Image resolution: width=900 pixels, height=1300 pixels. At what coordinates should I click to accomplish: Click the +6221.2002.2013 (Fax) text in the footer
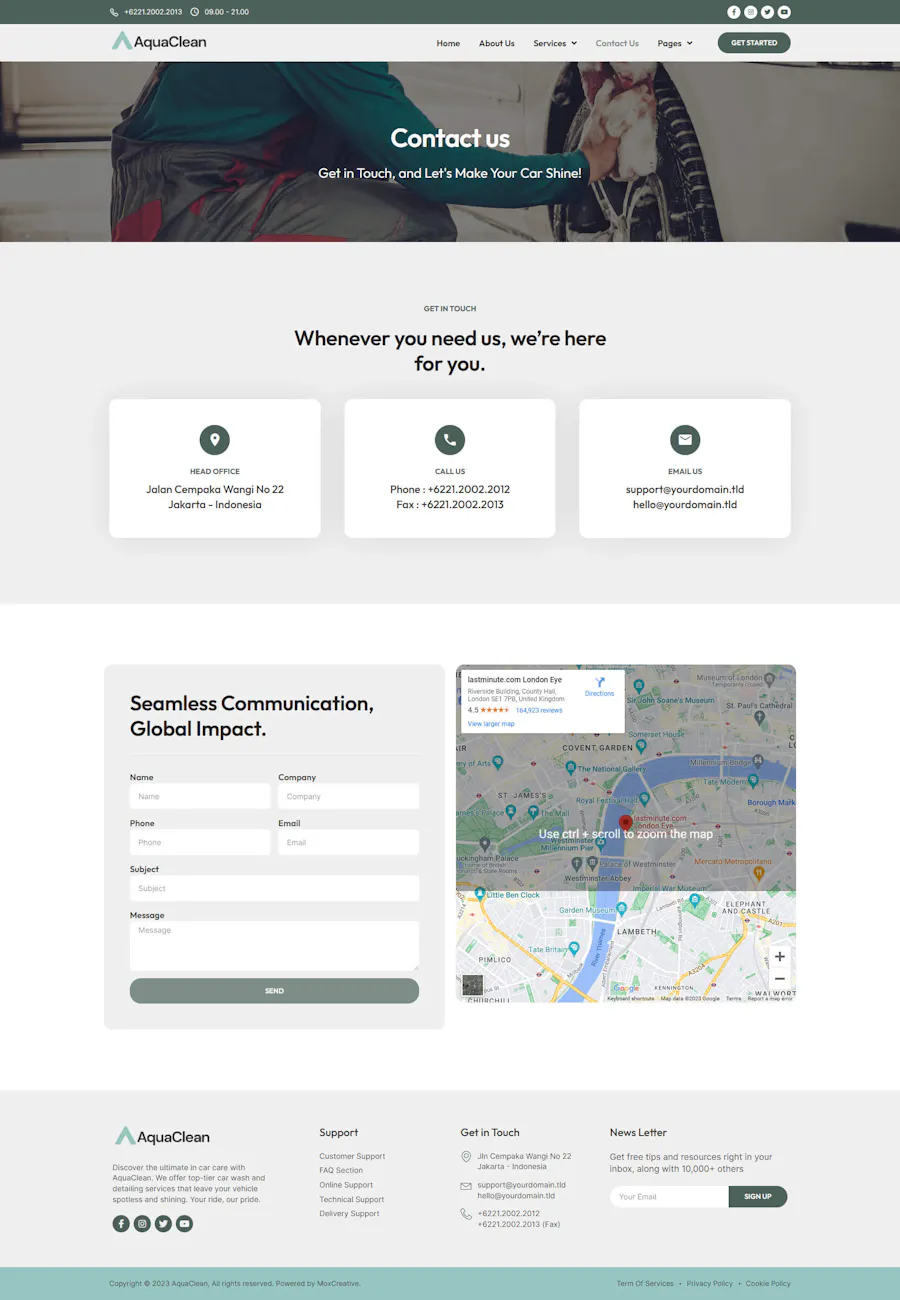pyautogui.click(x=518, y=1224)
